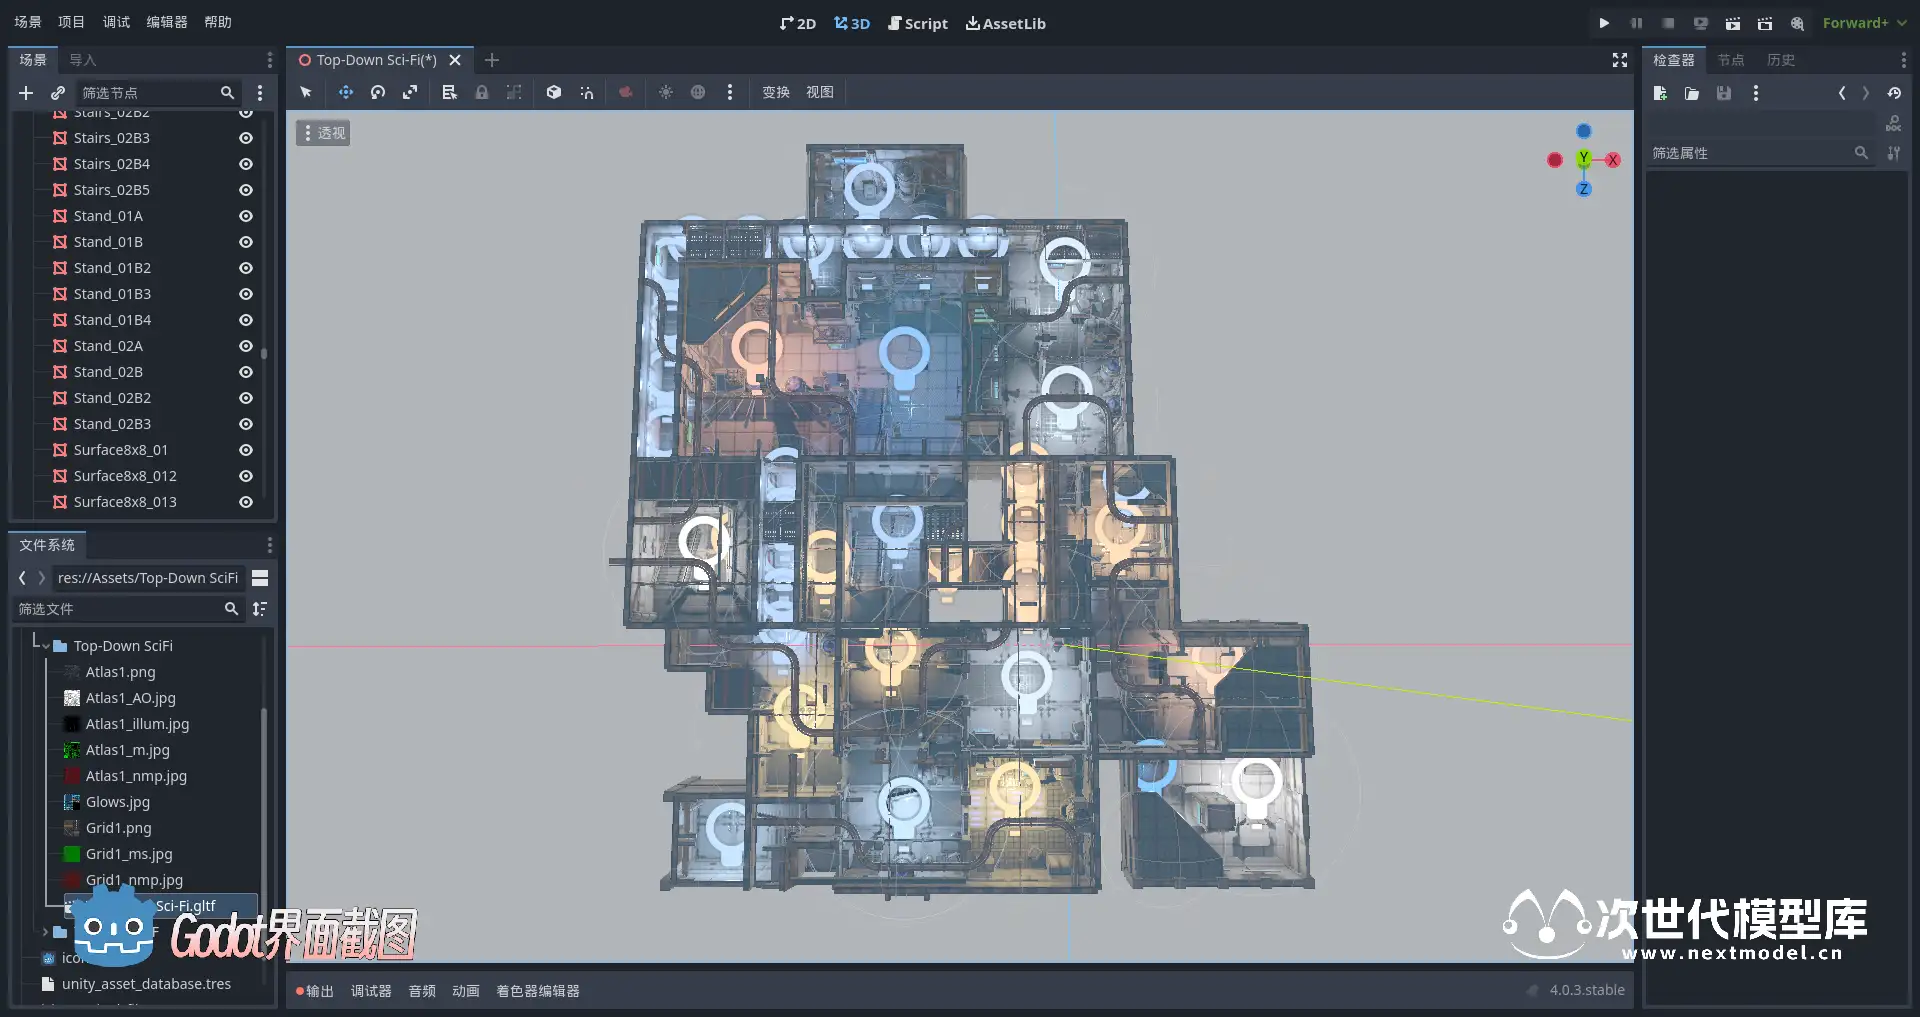
Task: Open the perspective view menu
Action: coord(323,133)
